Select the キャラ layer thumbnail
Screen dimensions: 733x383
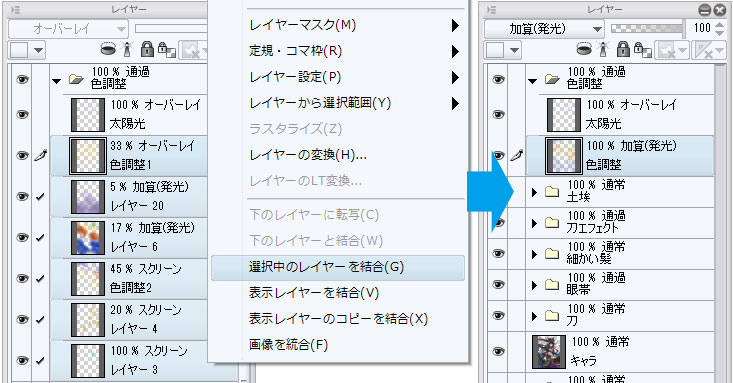(x=549, y=351)
